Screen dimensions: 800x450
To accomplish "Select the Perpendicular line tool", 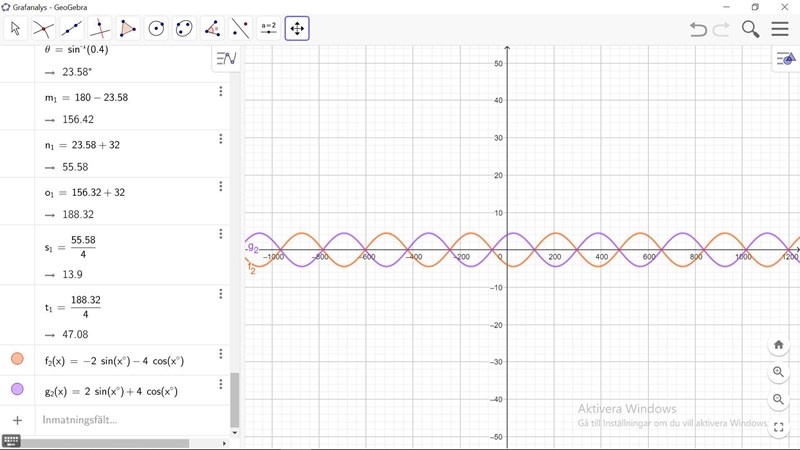I will click(x=100, y=29).
